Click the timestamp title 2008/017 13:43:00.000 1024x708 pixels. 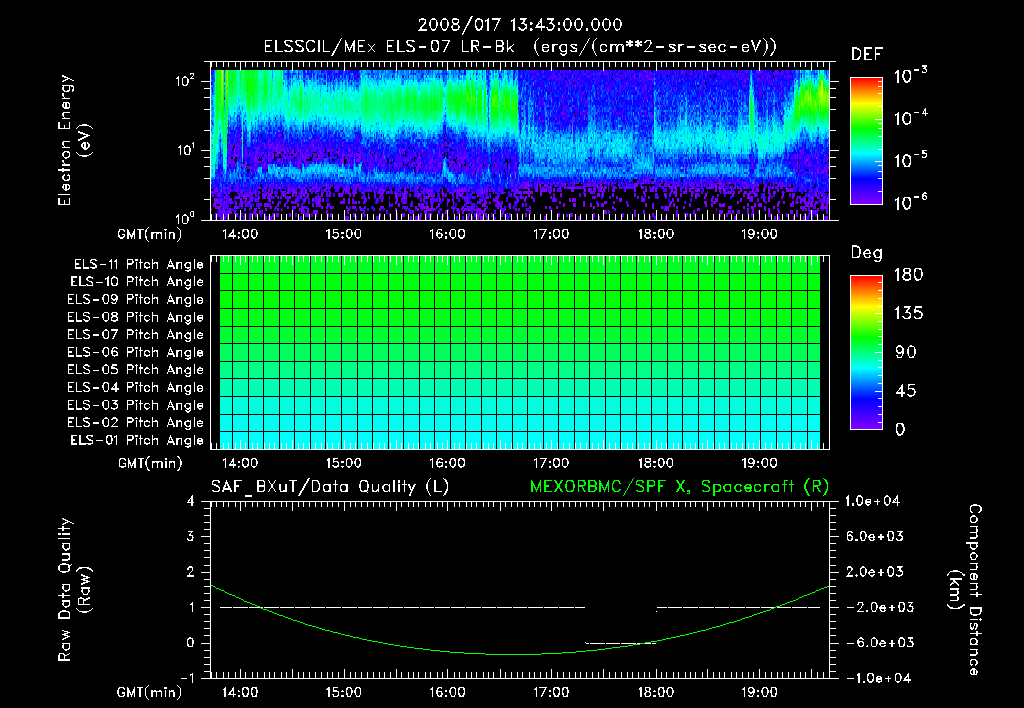click(520, 25)
